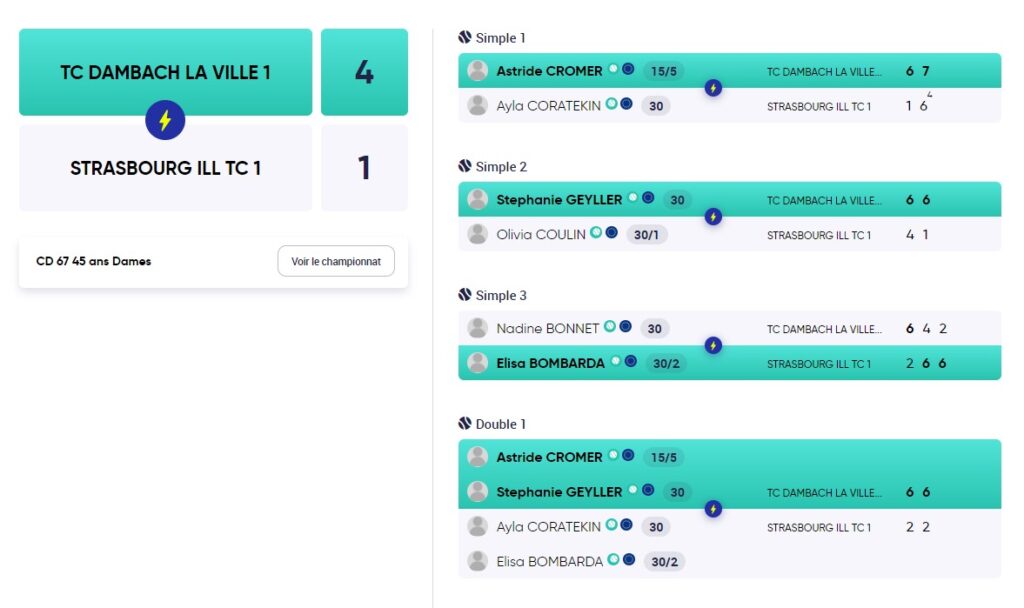1024x608 pixels.
Task: Click the lightning bolt icon between team names
Action: (x=165, y=120)
